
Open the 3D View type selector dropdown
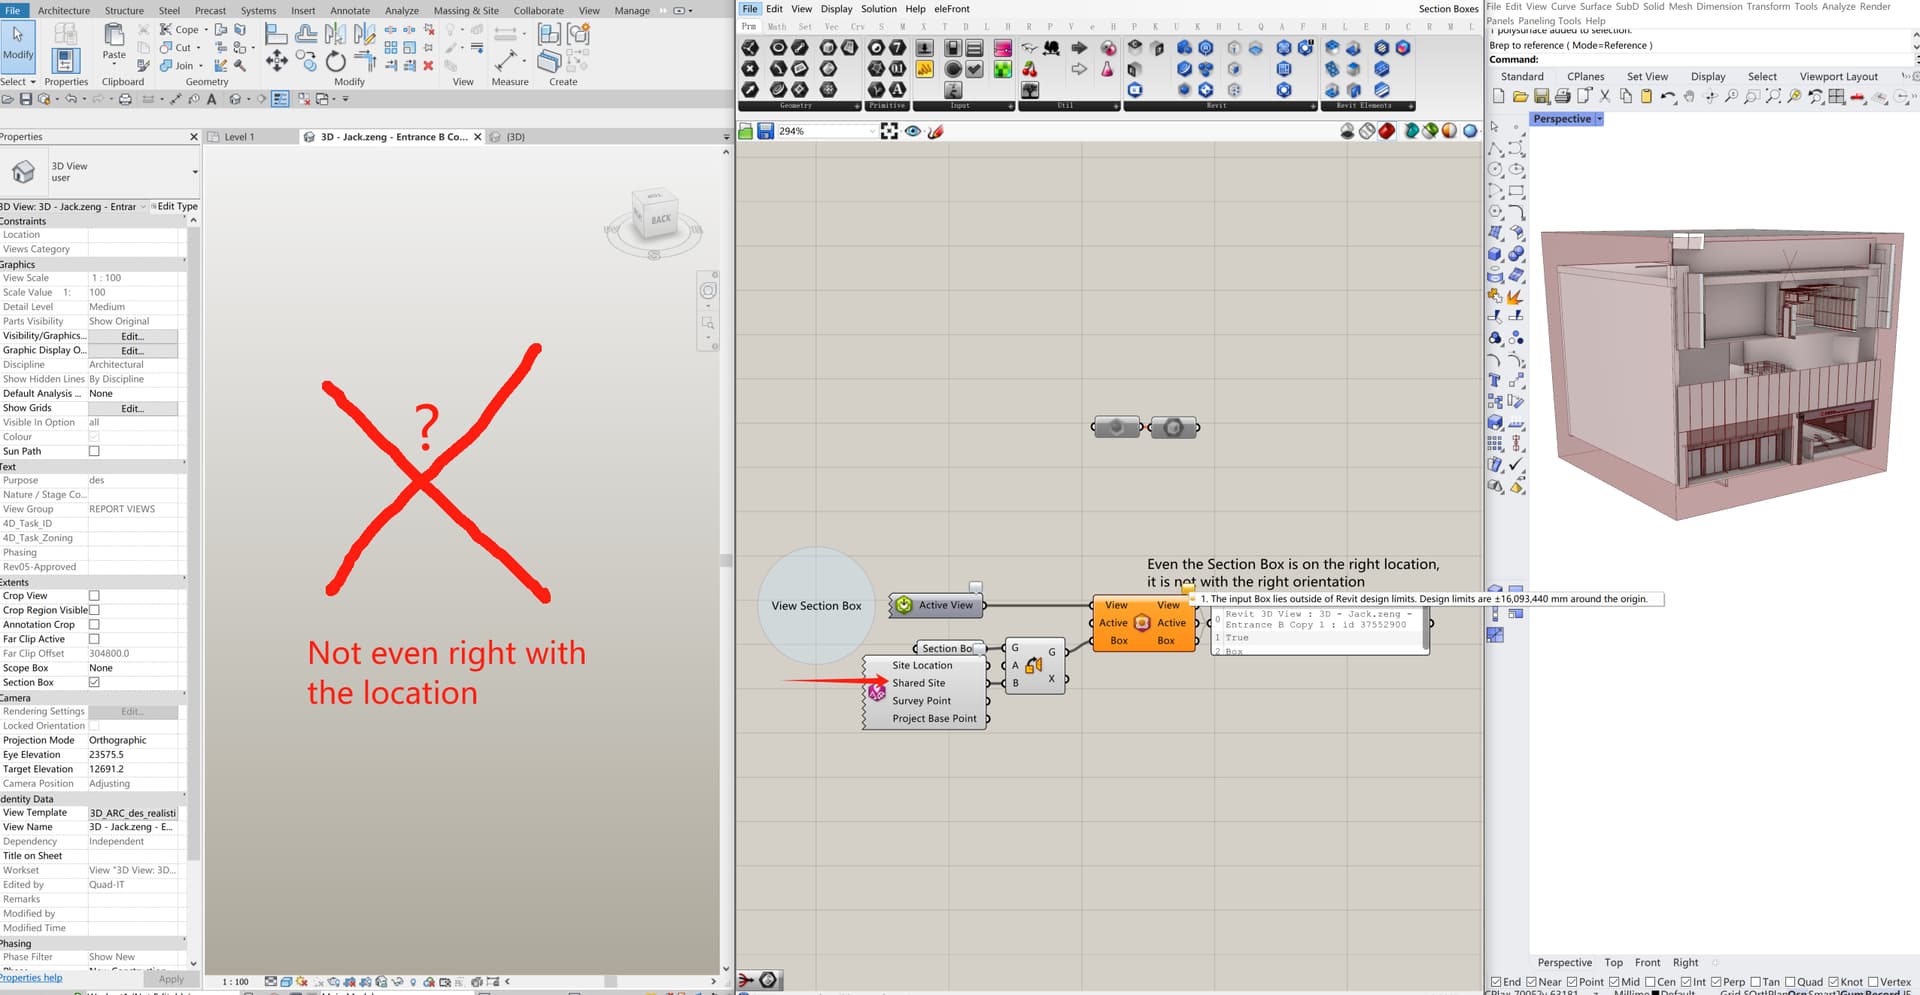(x=195, y=172)
